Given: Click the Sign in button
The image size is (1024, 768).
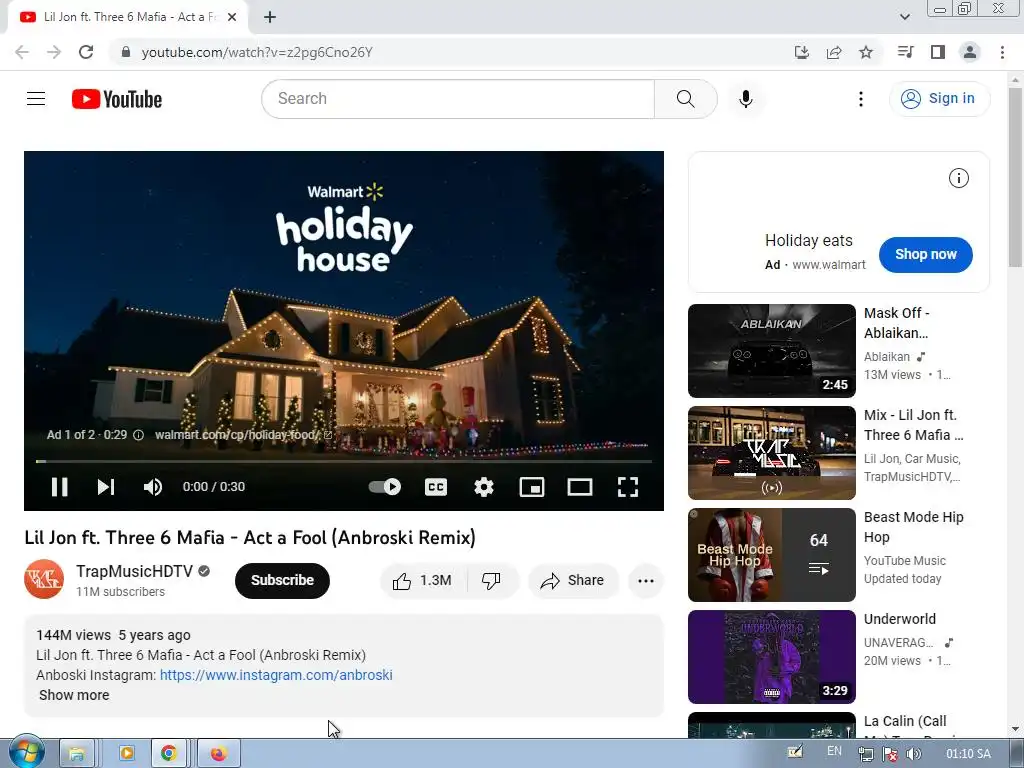Looking at the screenshot, I should (939, 99).
